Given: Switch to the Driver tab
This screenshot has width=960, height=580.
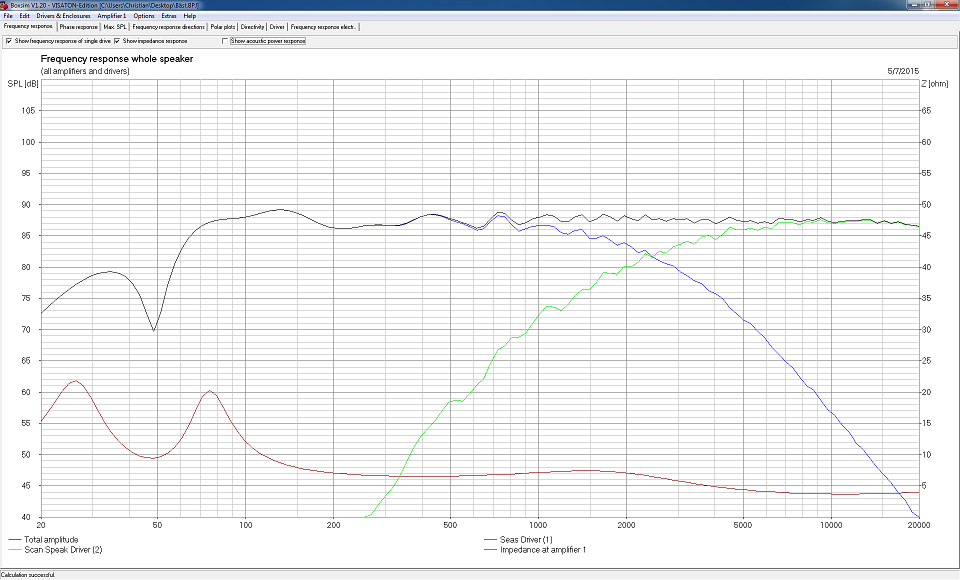Looking at the screenshot, I should (277, 27).
